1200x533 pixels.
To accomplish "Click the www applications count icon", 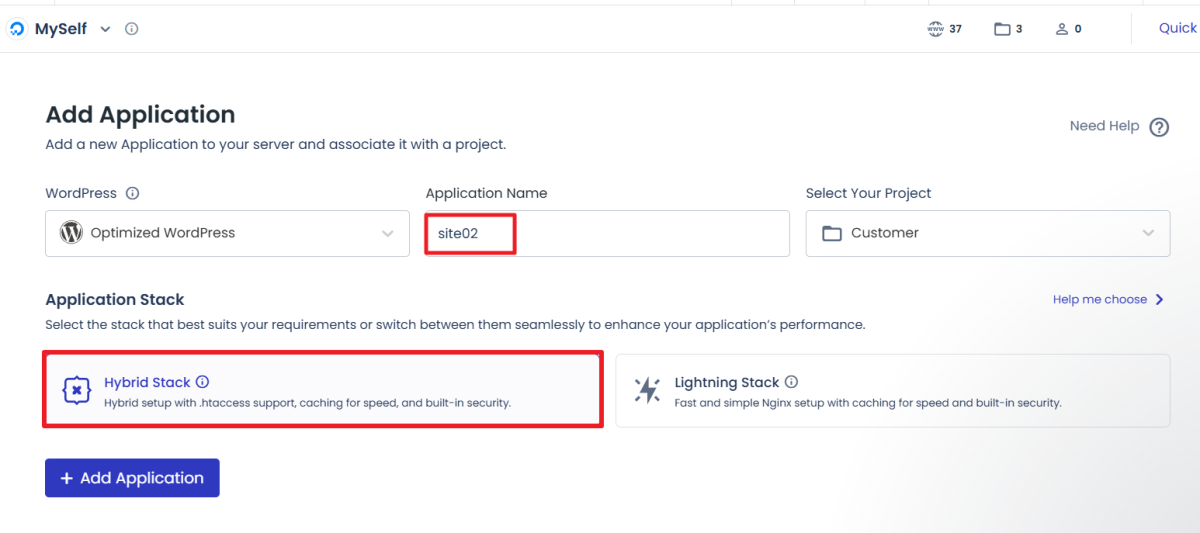I will coord(936,29).
